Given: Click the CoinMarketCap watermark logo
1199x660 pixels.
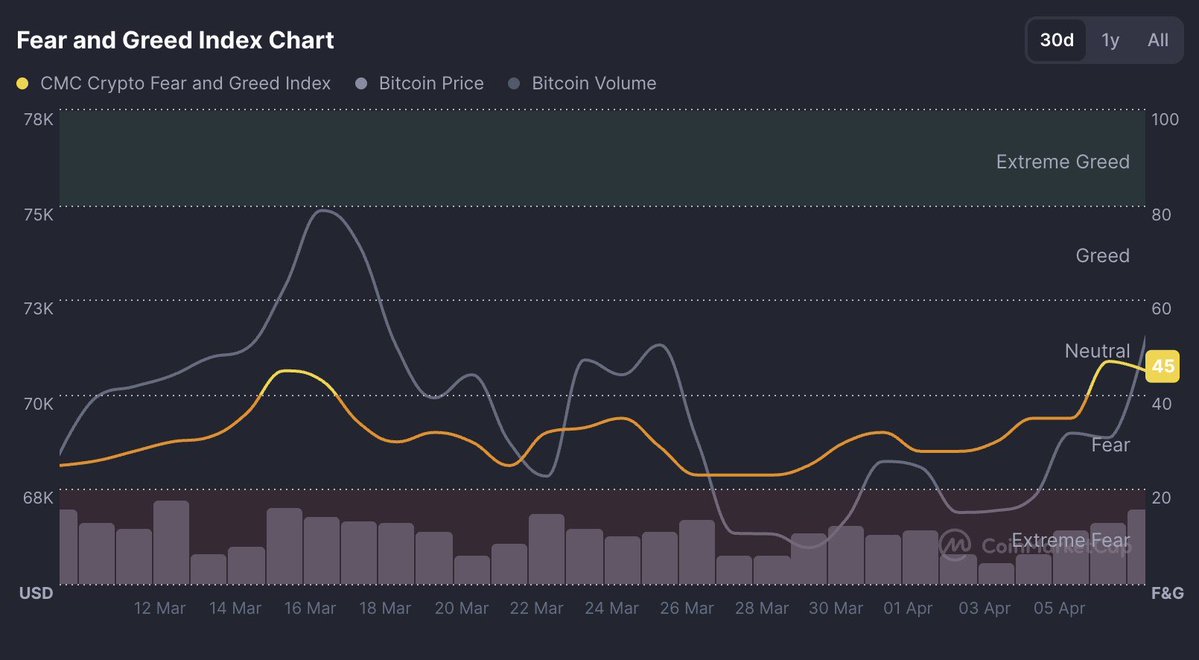Looking at the screenshot, I should point(955,544).
